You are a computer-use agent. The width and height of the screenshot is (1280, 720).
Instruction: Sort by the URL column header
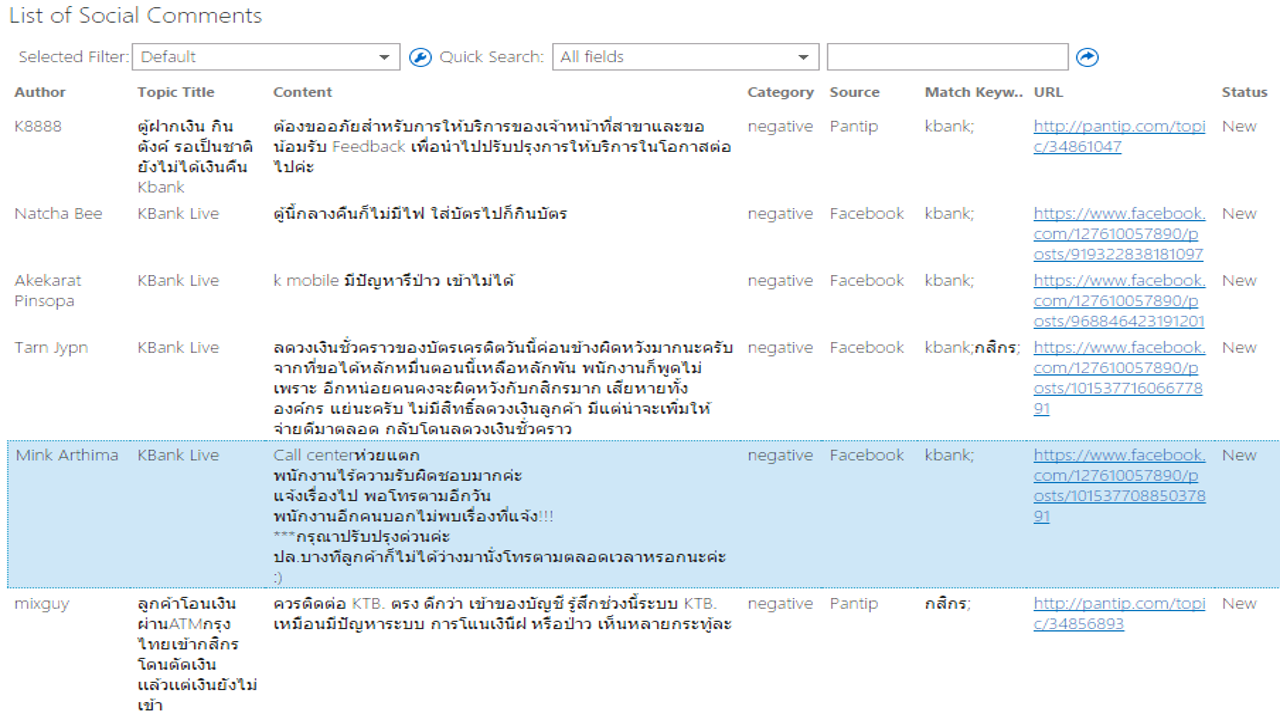point(1048,92)
